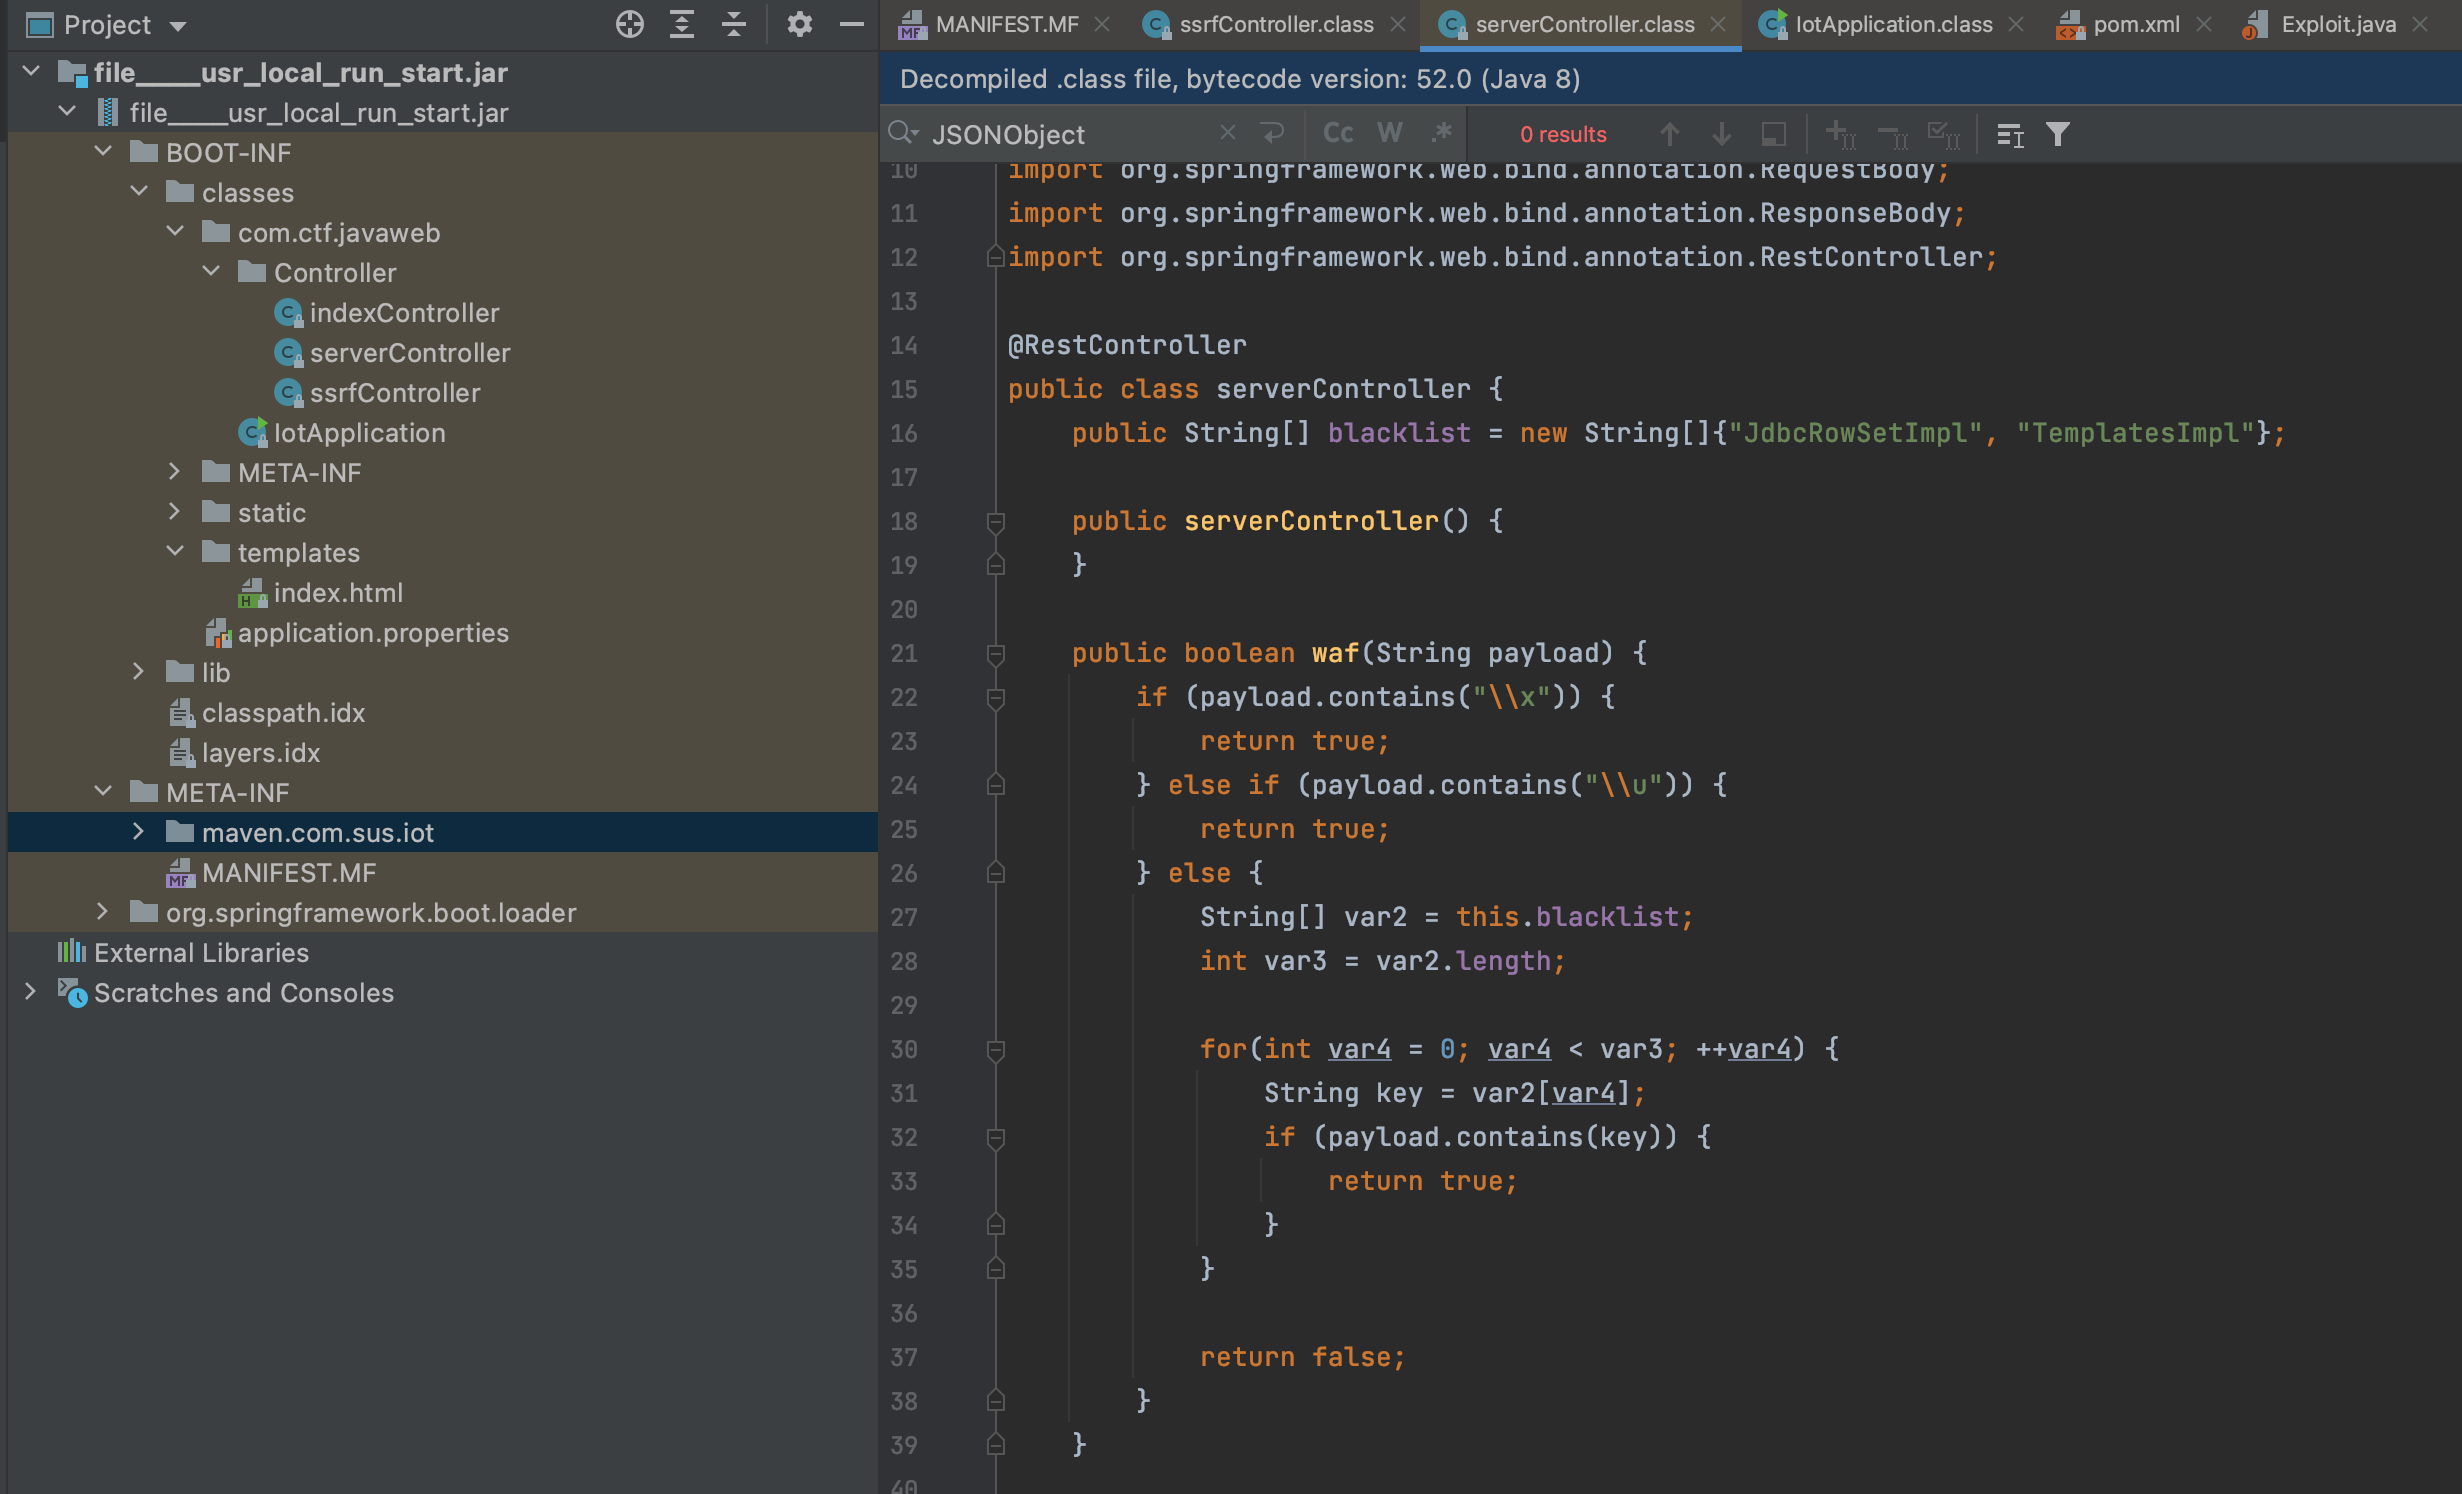Click fold toggle for imports at line 12
This screenshot has width=2462, height=1494.
[995, 258]
